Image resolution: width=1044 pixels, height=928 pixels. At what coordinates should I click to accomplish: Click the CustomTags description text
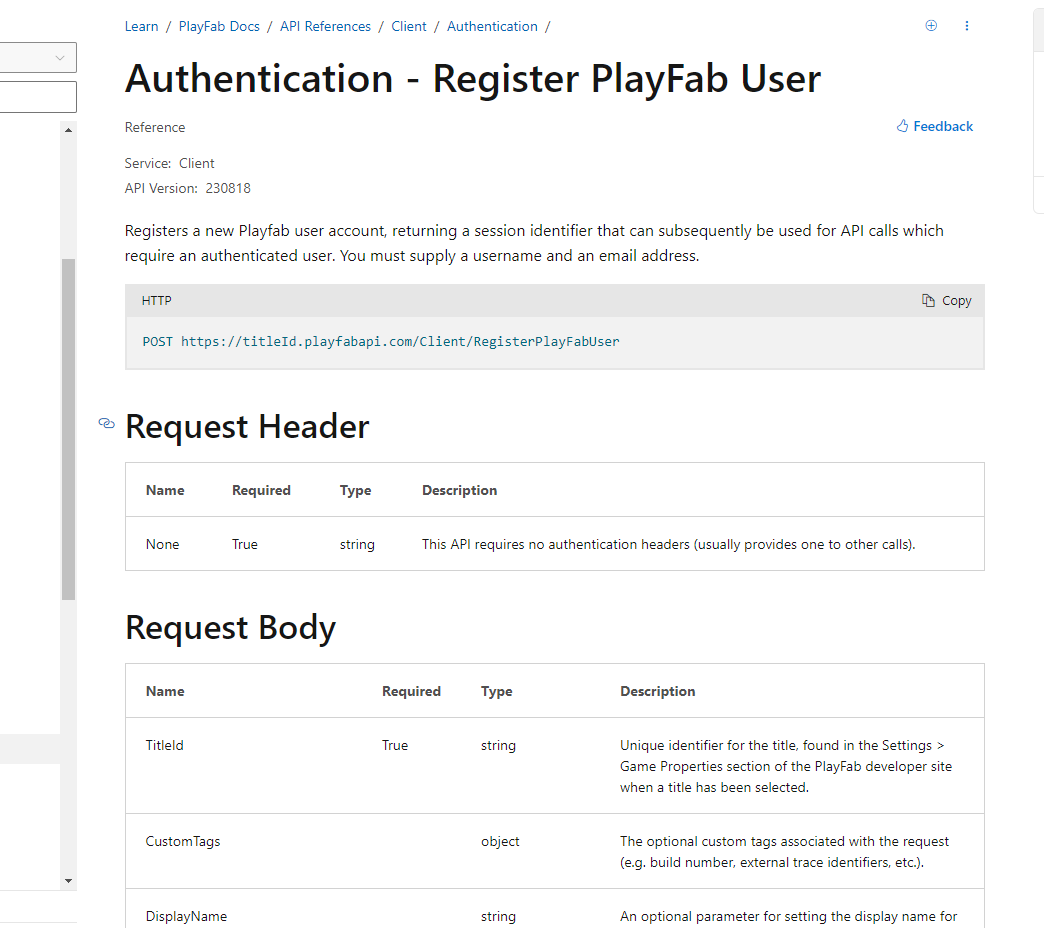784,852
